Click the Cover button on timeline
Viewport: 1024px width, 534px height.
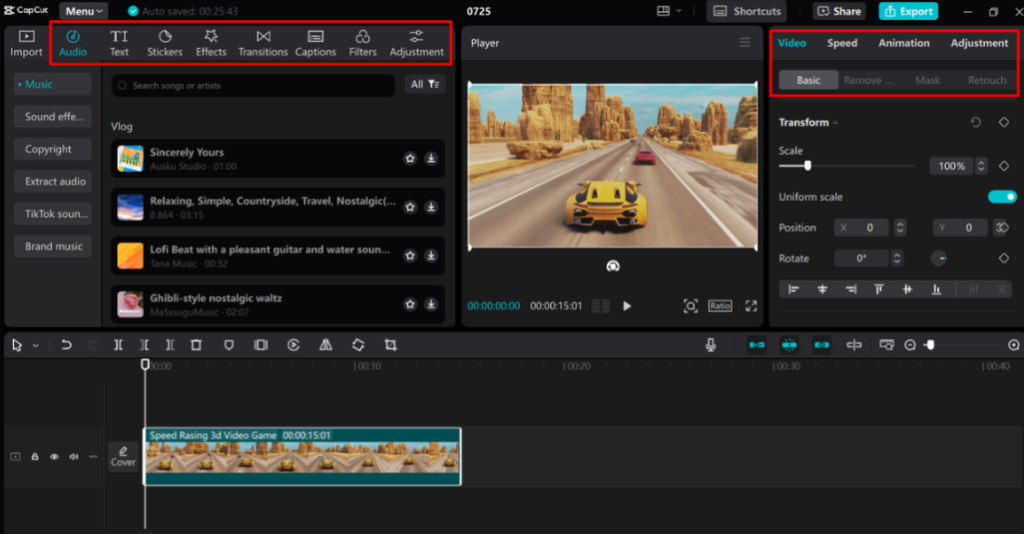[123, 456]
